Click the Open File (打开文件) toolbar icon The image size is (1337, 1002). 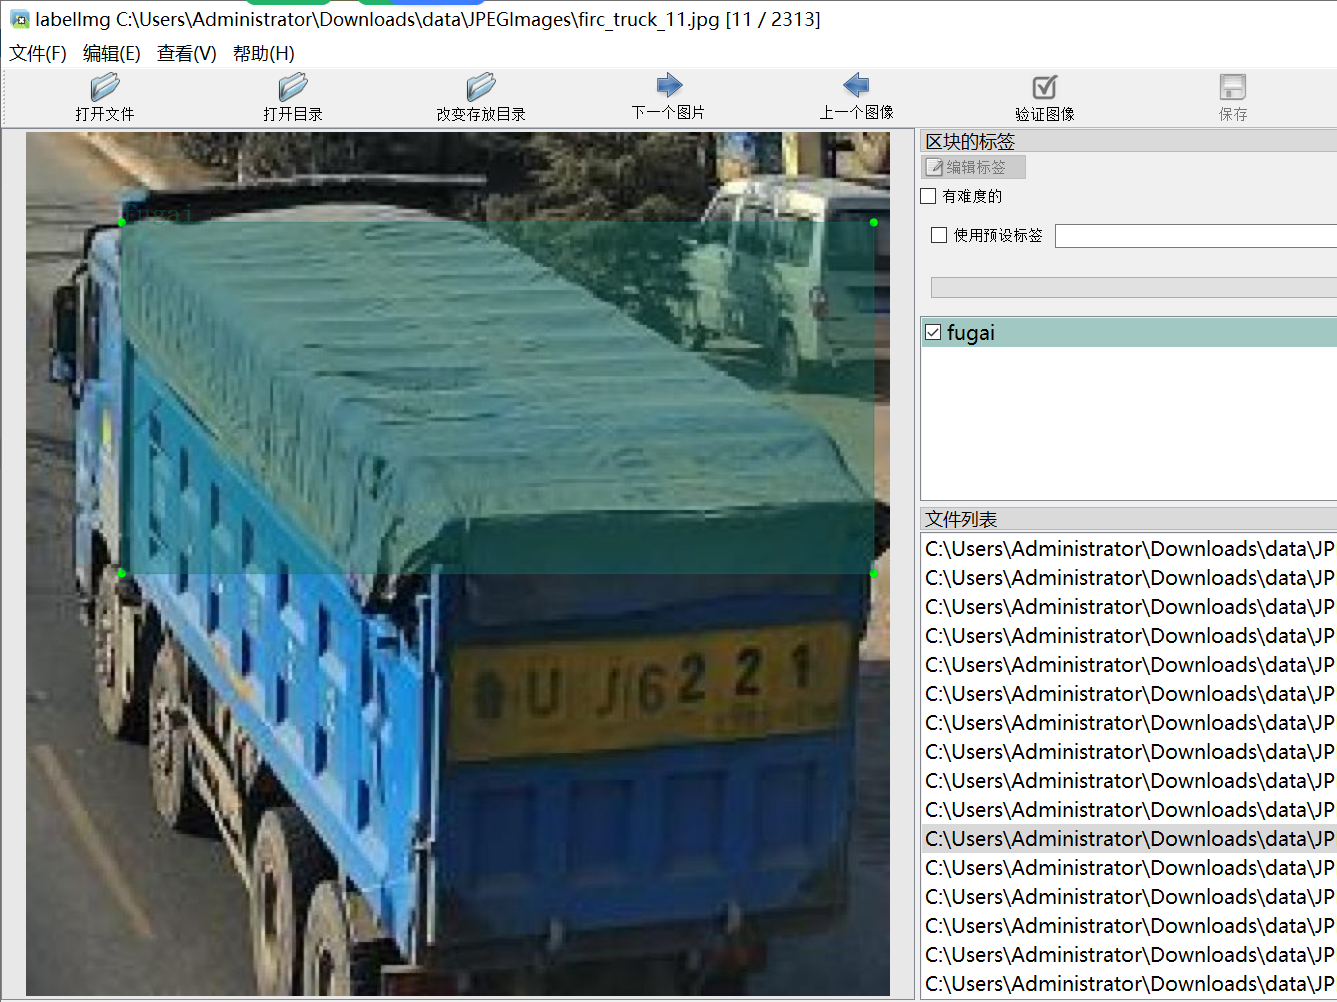(105, 87)
